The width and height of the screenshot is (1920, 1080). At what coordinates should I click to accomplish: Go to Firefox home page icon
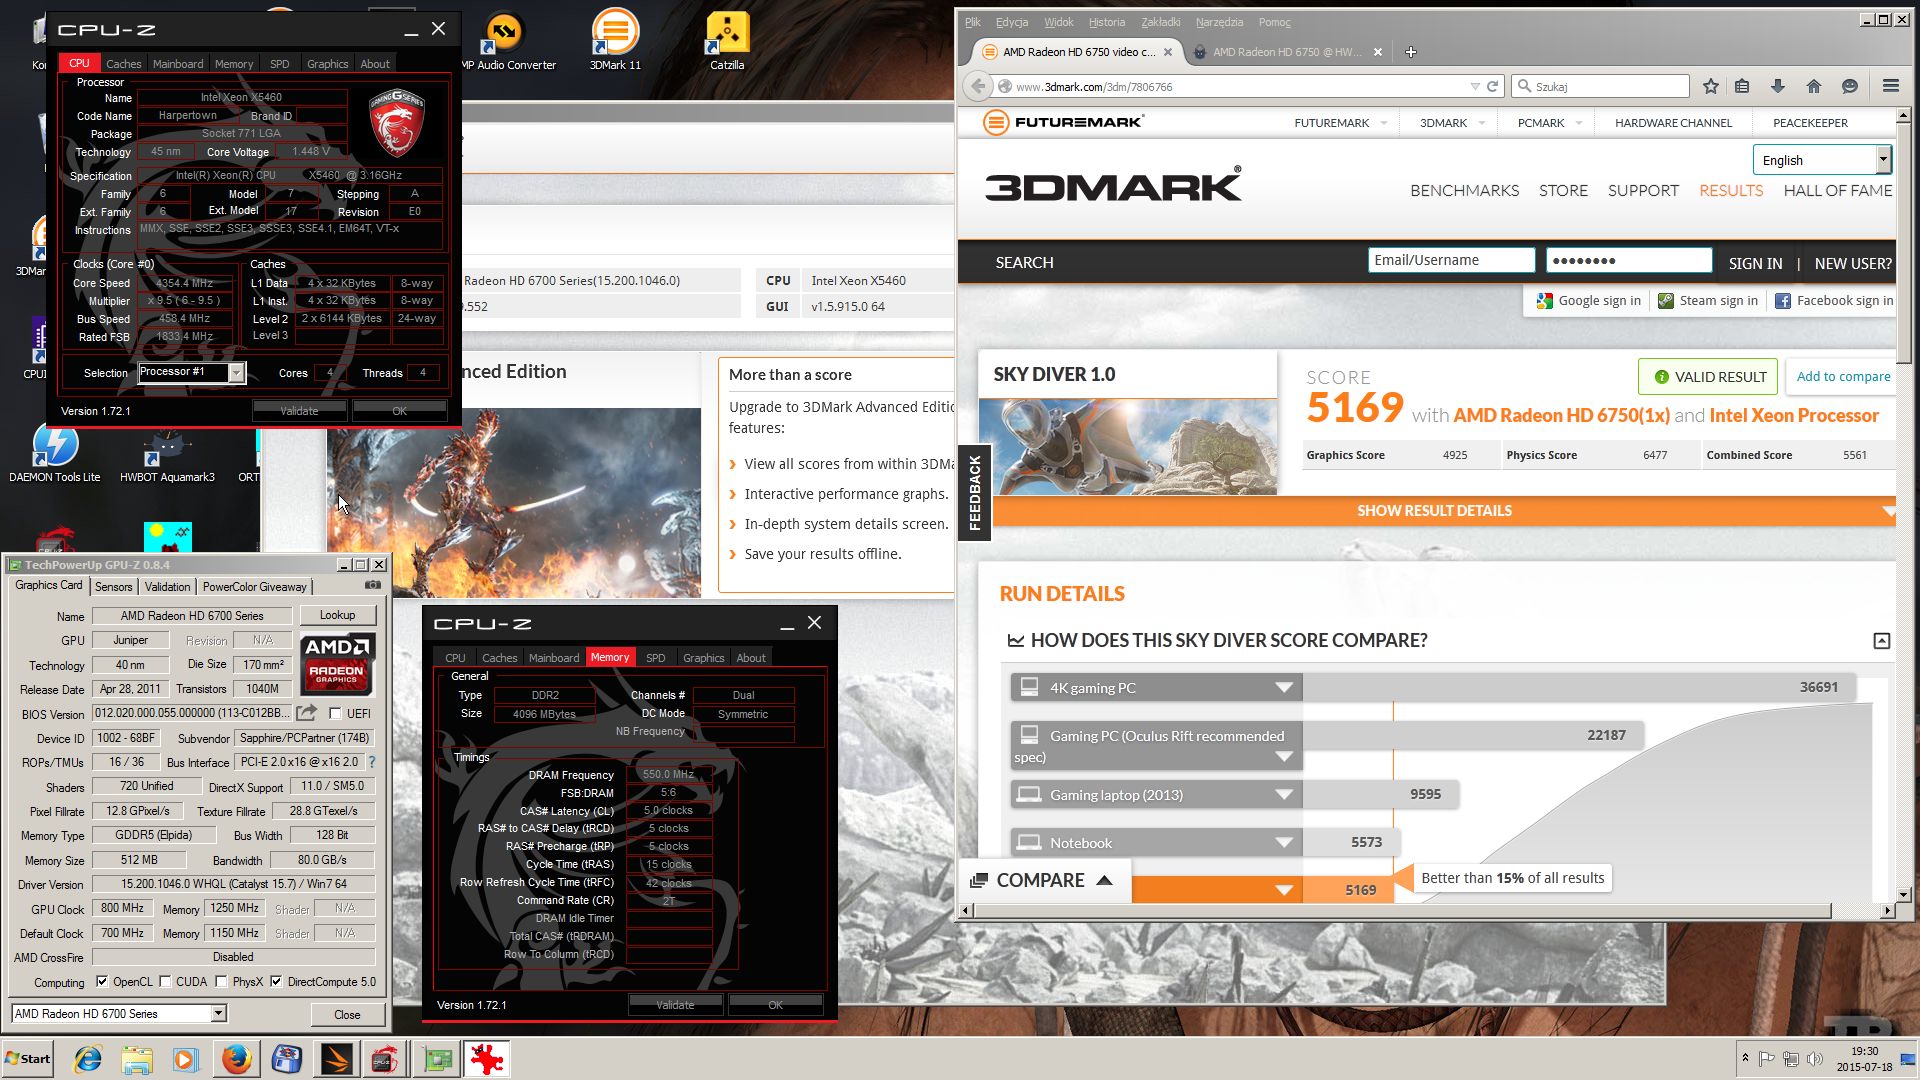pos(1814,86)
